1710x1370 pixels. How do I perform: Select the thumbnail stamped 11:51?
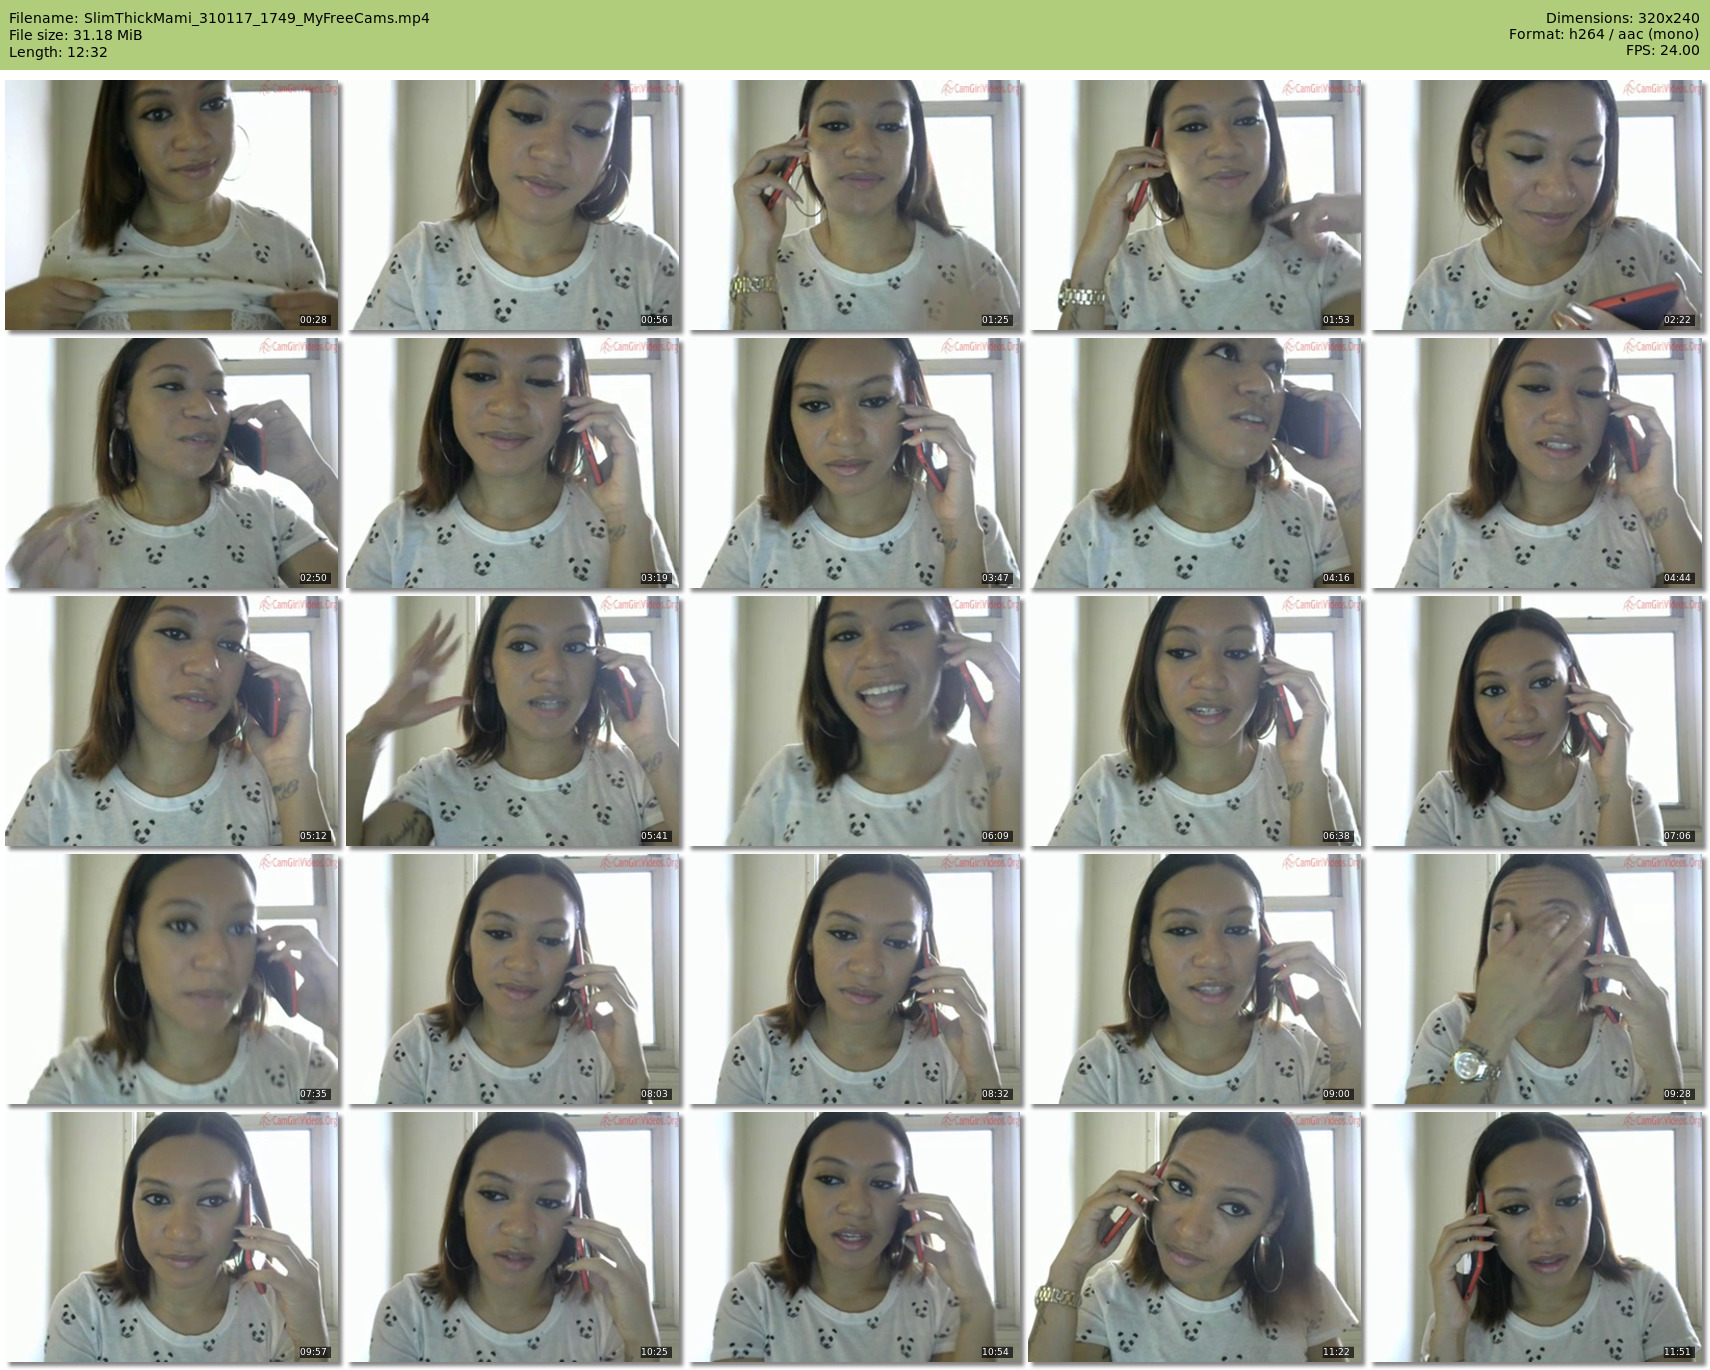(x=1537, y=1237)
